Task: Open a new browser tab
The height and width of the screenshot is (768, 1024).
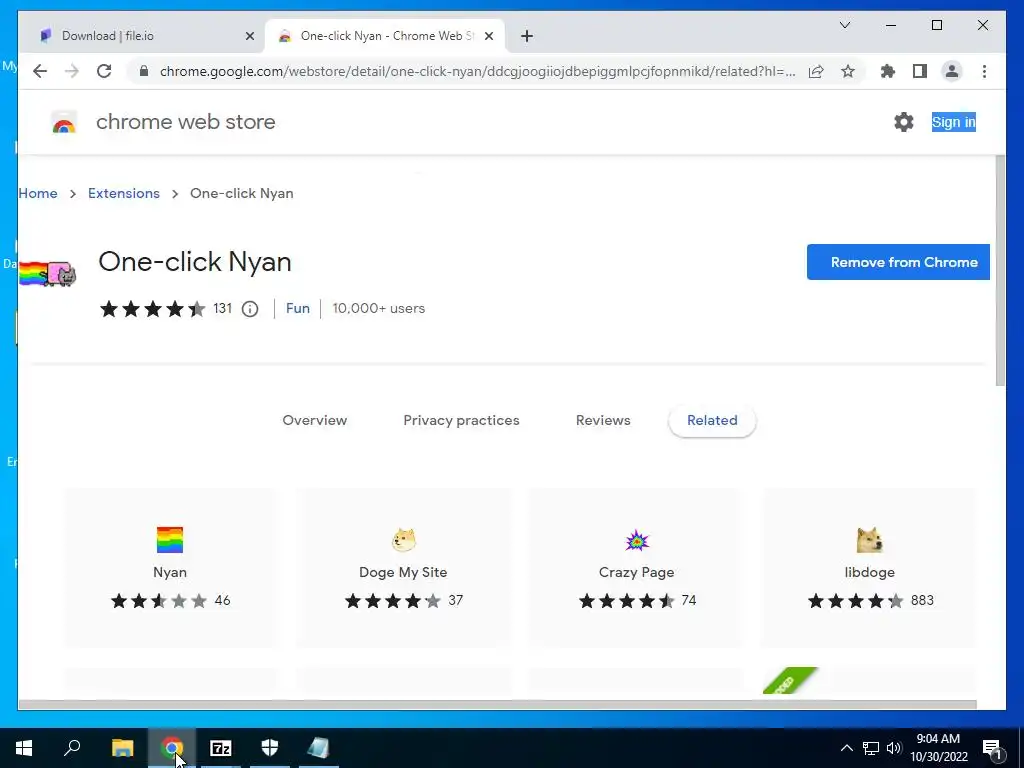Action: pos(527,36)
